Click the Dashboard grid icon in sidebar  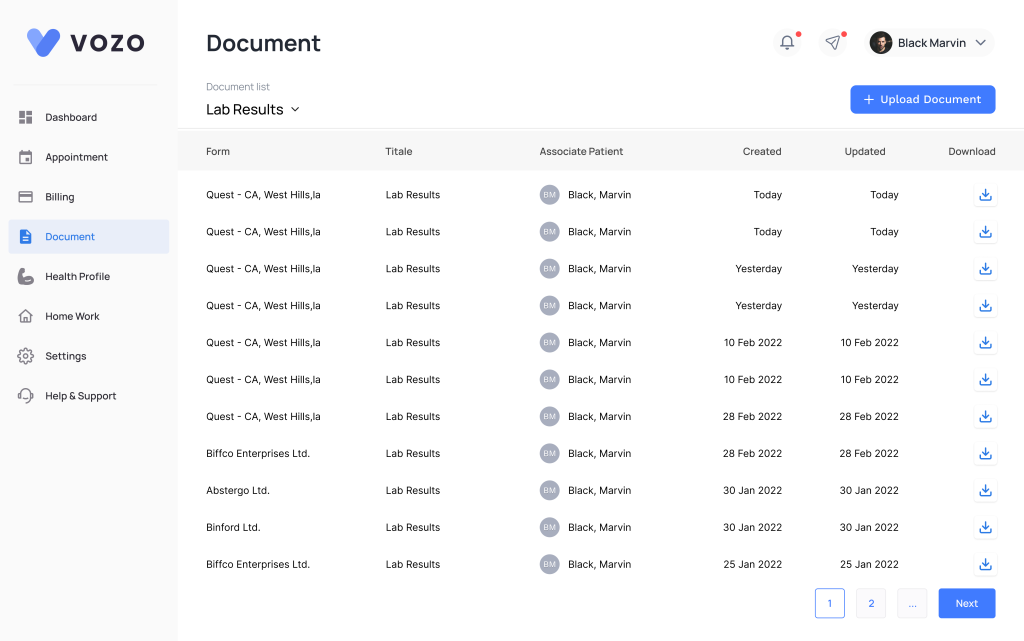26,118
